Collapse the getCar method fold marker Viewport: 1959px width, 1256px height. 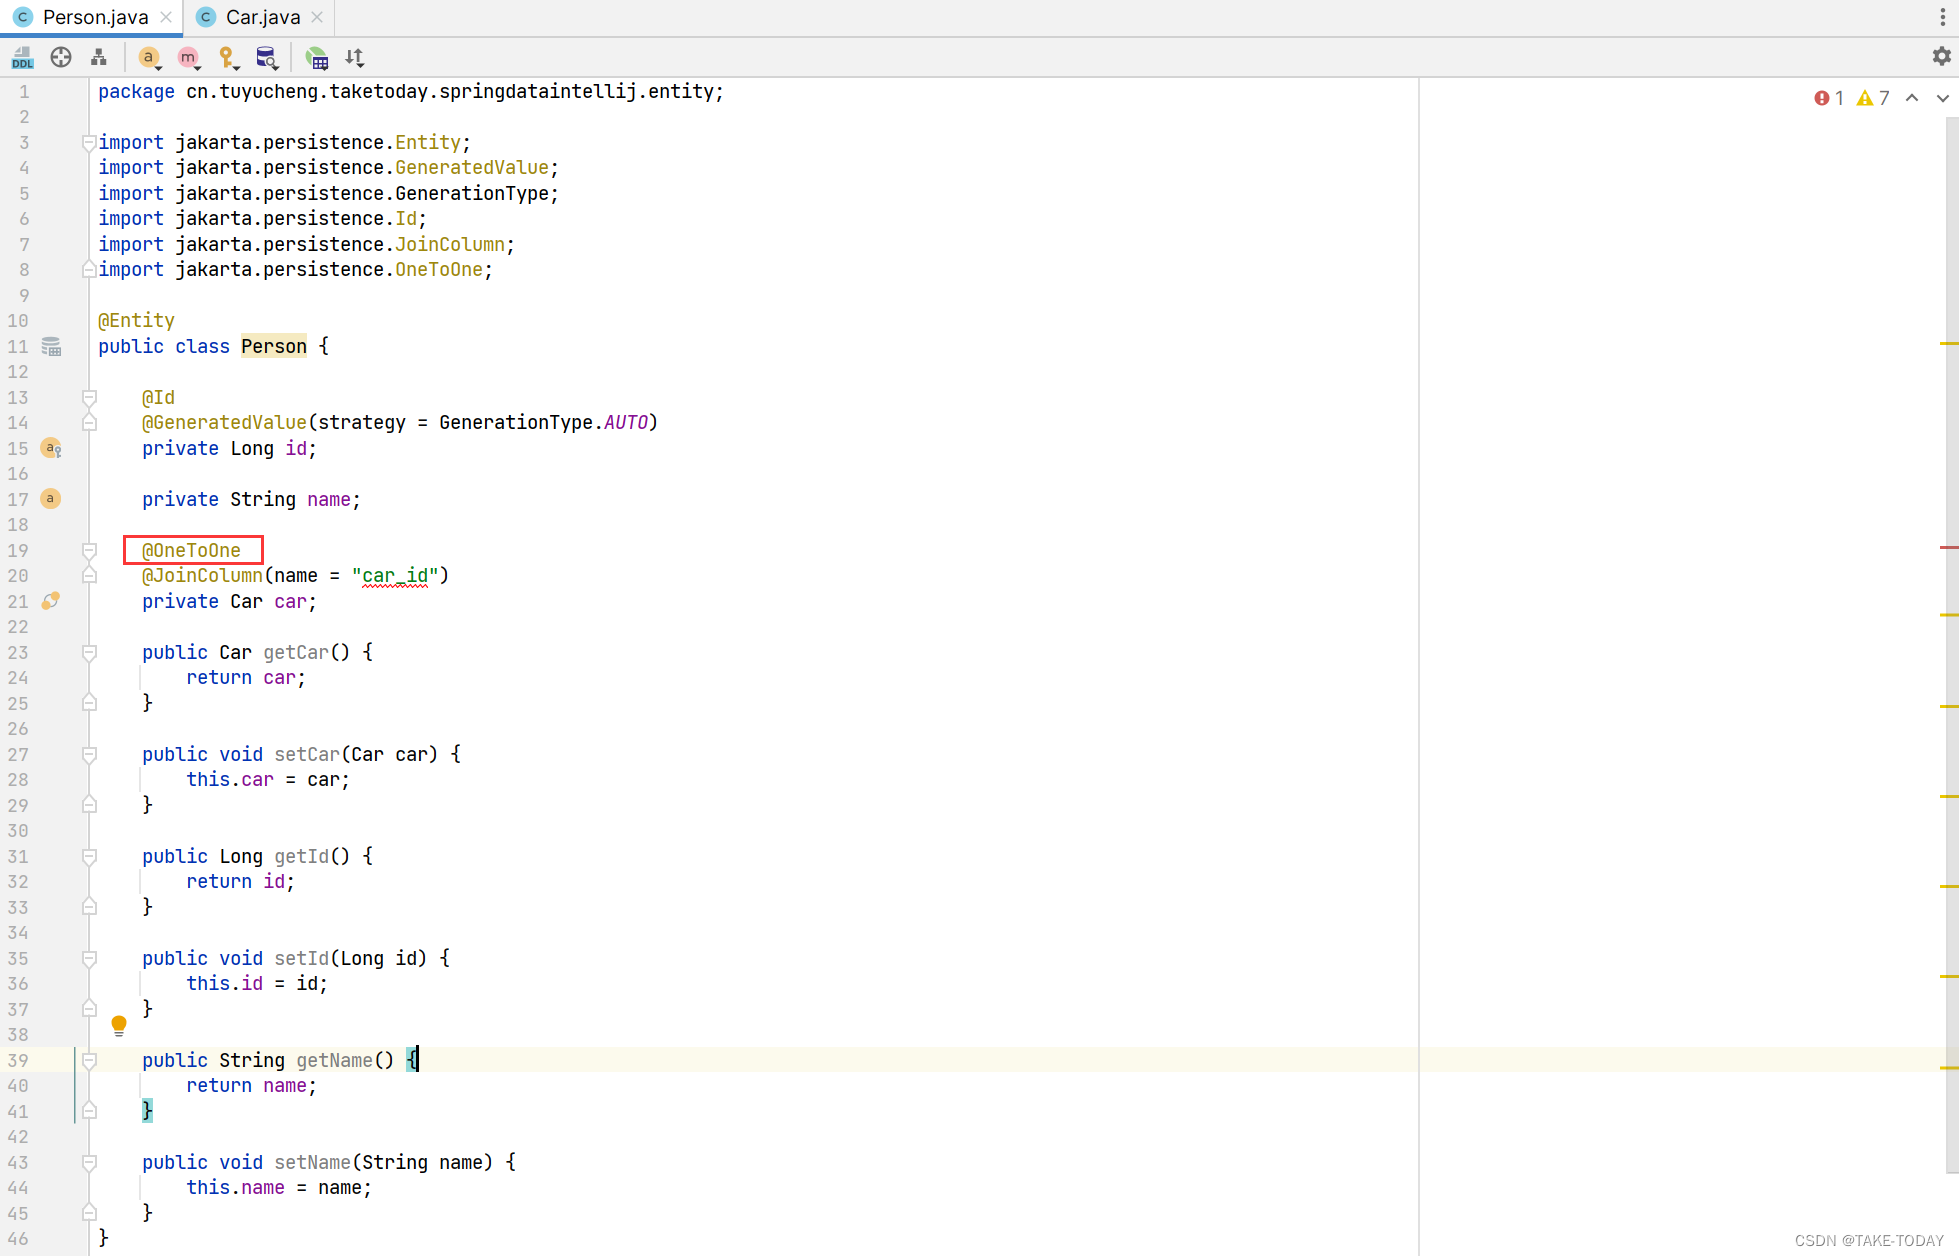click(x=89, y=653)
